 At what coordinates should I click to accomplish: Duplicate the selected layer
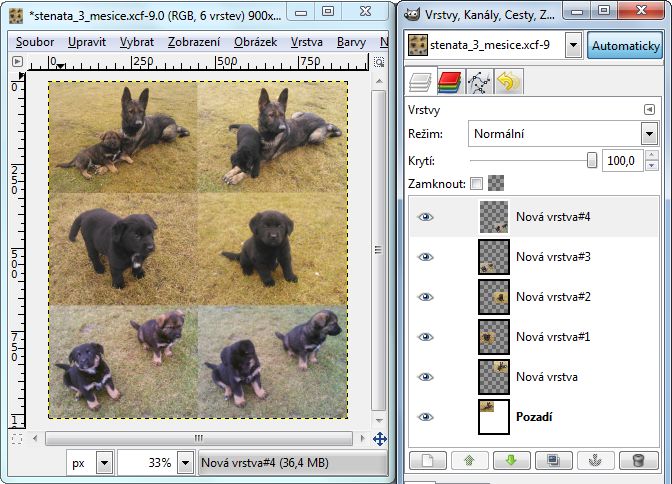point(554,461)
